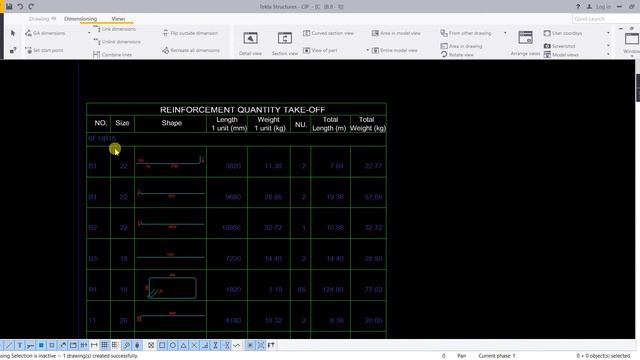Image resolution: width=640 pixels, height=360 pixels.
Task: Toggle the line selection switch
Action: [9, 345]
